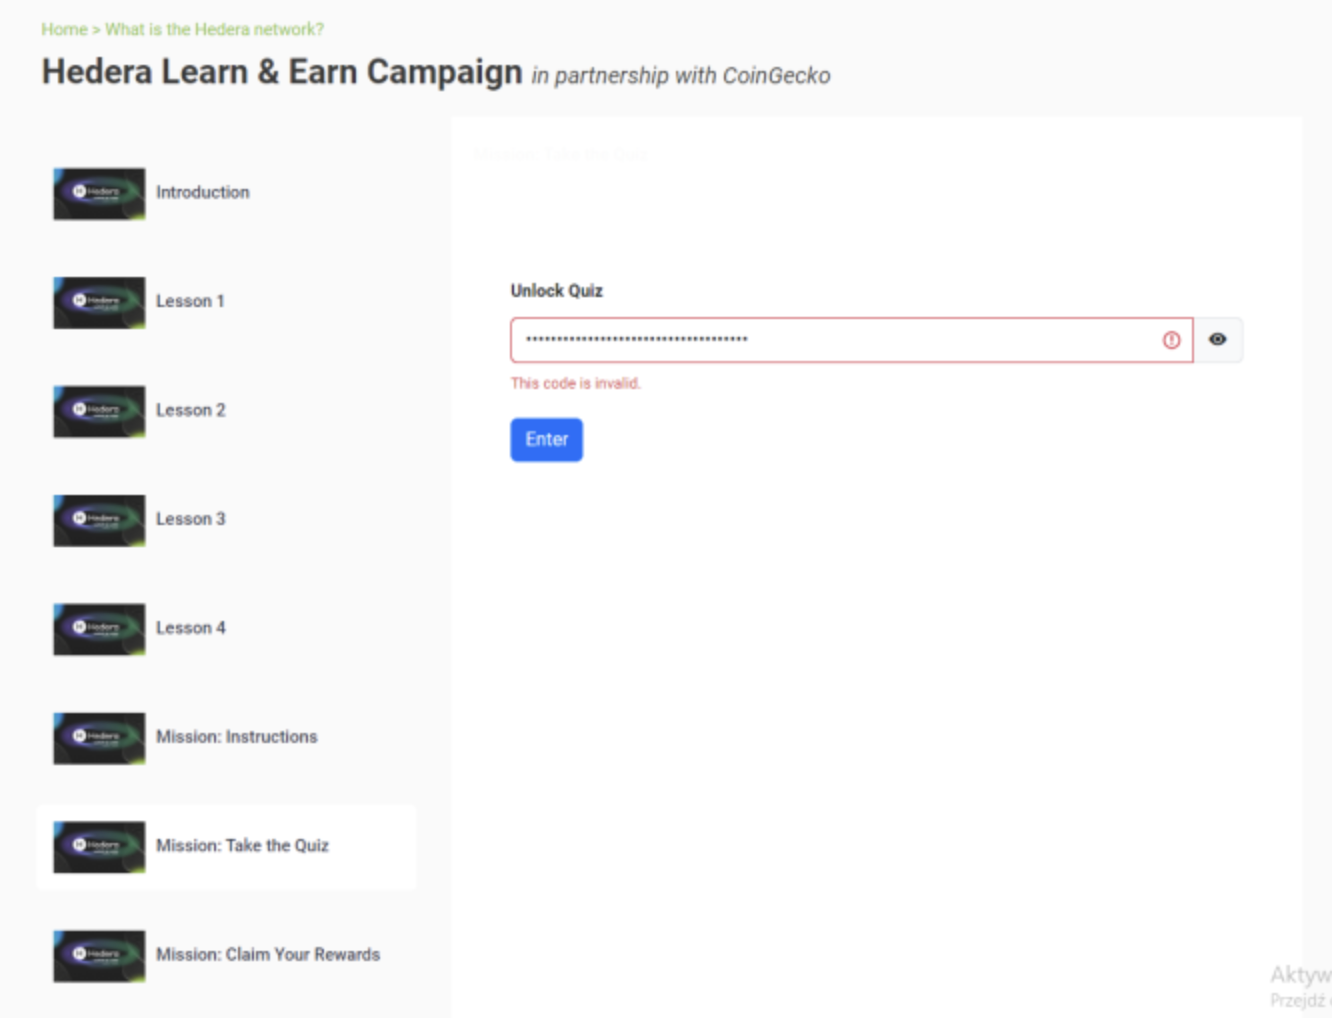Click the Home breadcrumb link

pyautogui.click(x=64, y=29)
